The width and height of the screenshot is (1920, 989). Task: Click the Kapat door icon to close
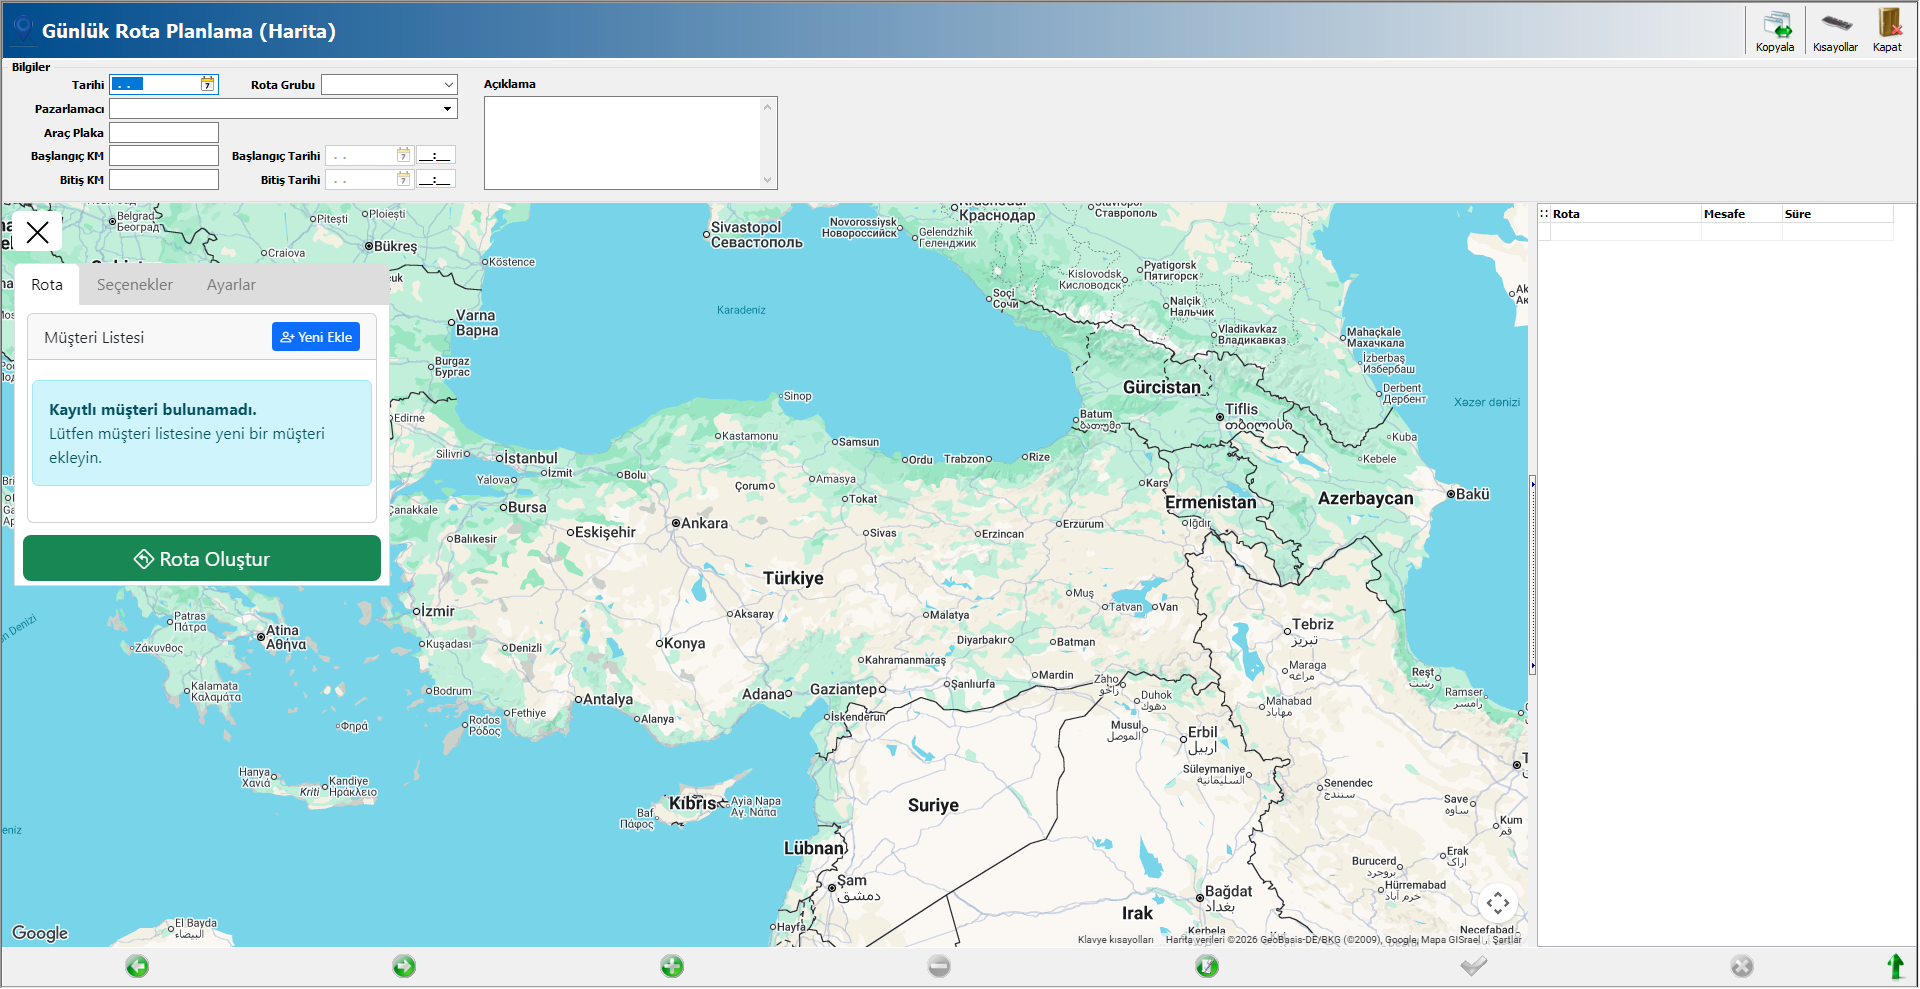click(x=1888, y=30)
